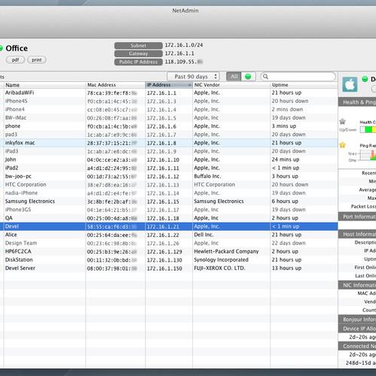Click the green status dot next to Office
This screenshot has width=376, height=376.
(x=1, y=48)
